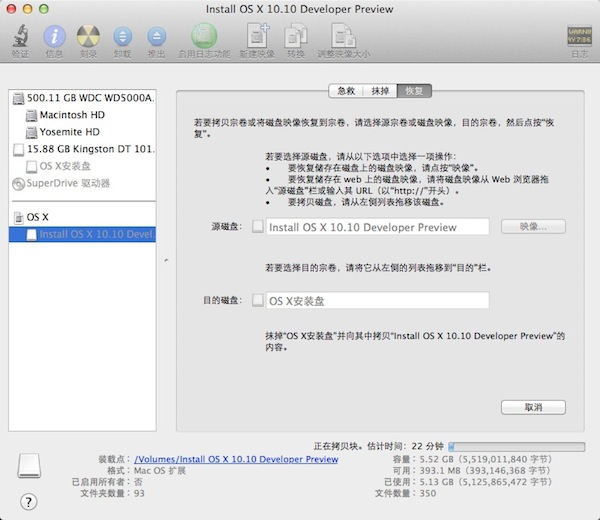Click the Kingston DT USB drive icon

pyautogui.click(x=18, y=150)
